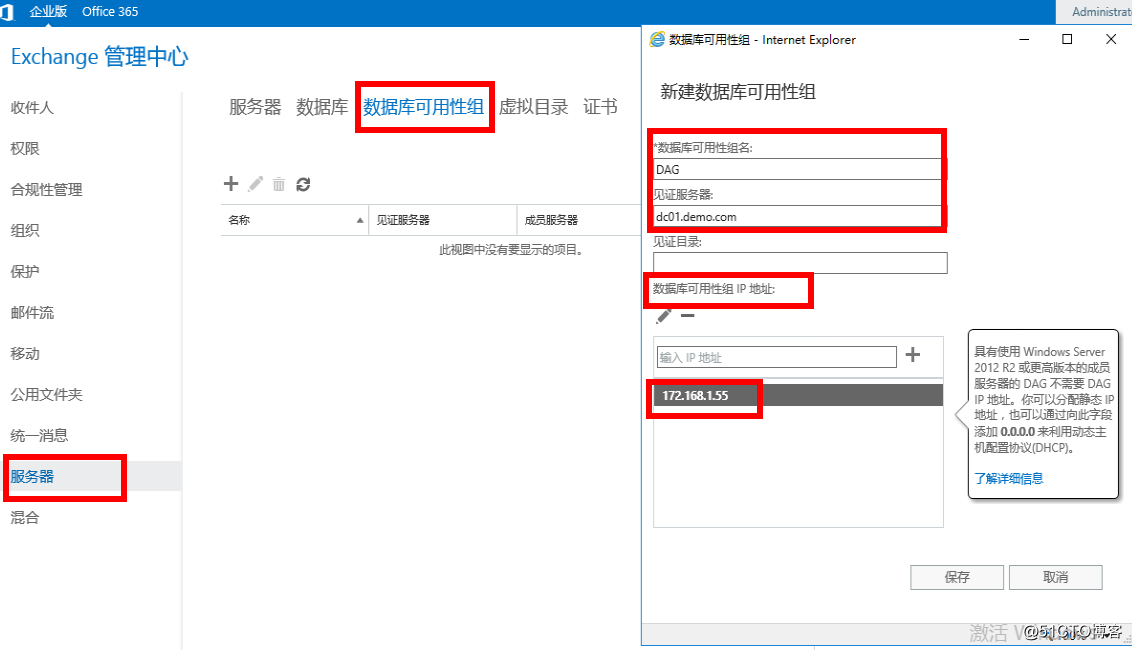Image resolution: width=1132 pixels, height=650 pixels.
Task: Open the Office 365 tab
Action: [x=110, y=12]
